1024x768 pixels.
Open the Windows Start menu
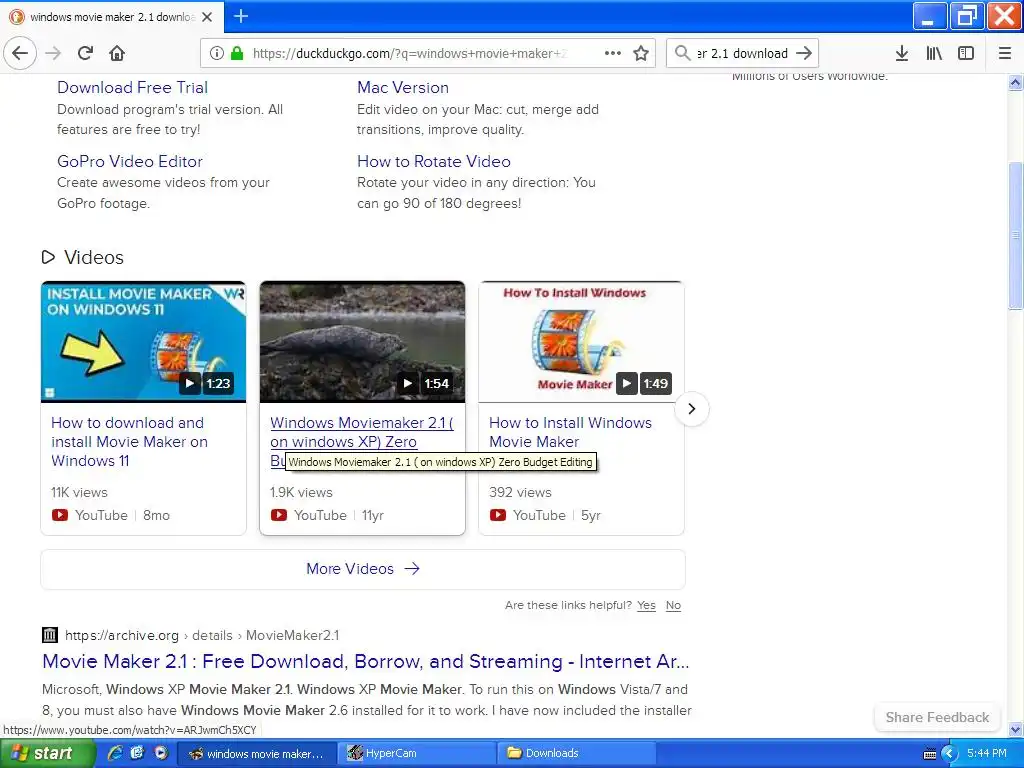46,753
